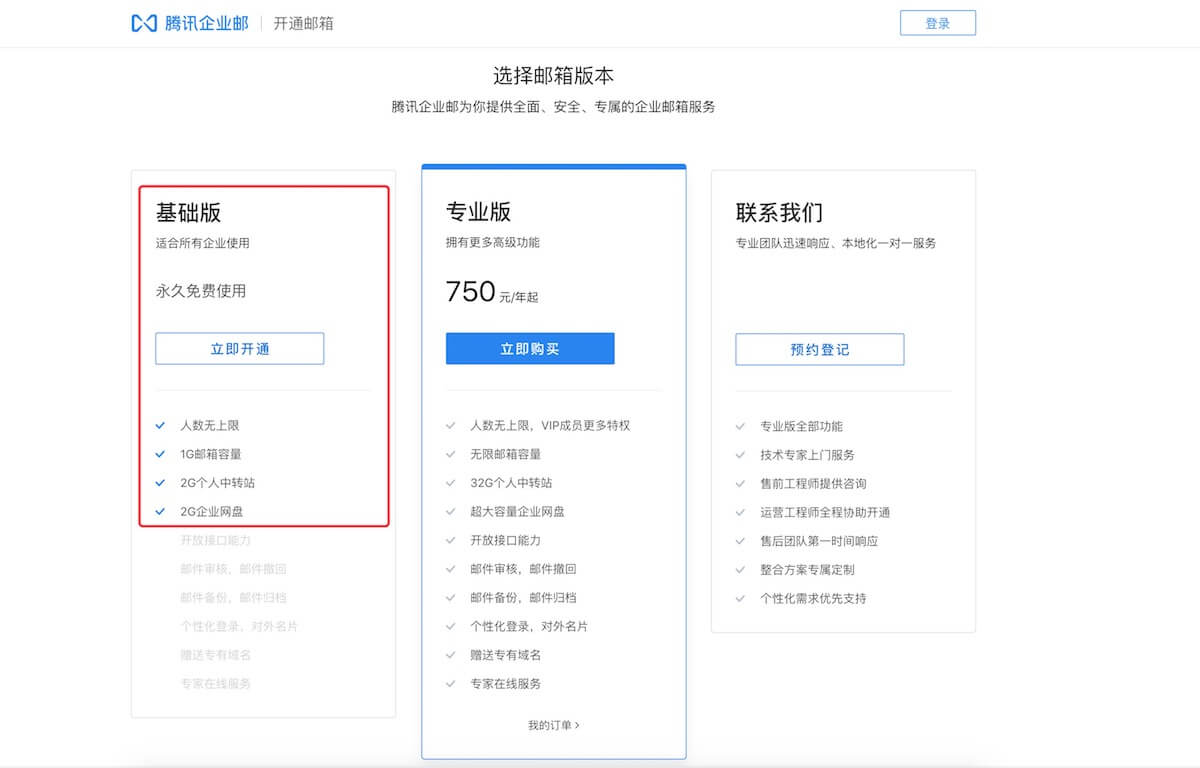Click the blue 立即购买 purchase button
This screenshot has height=768, width=1200.
tap(530, 348)
